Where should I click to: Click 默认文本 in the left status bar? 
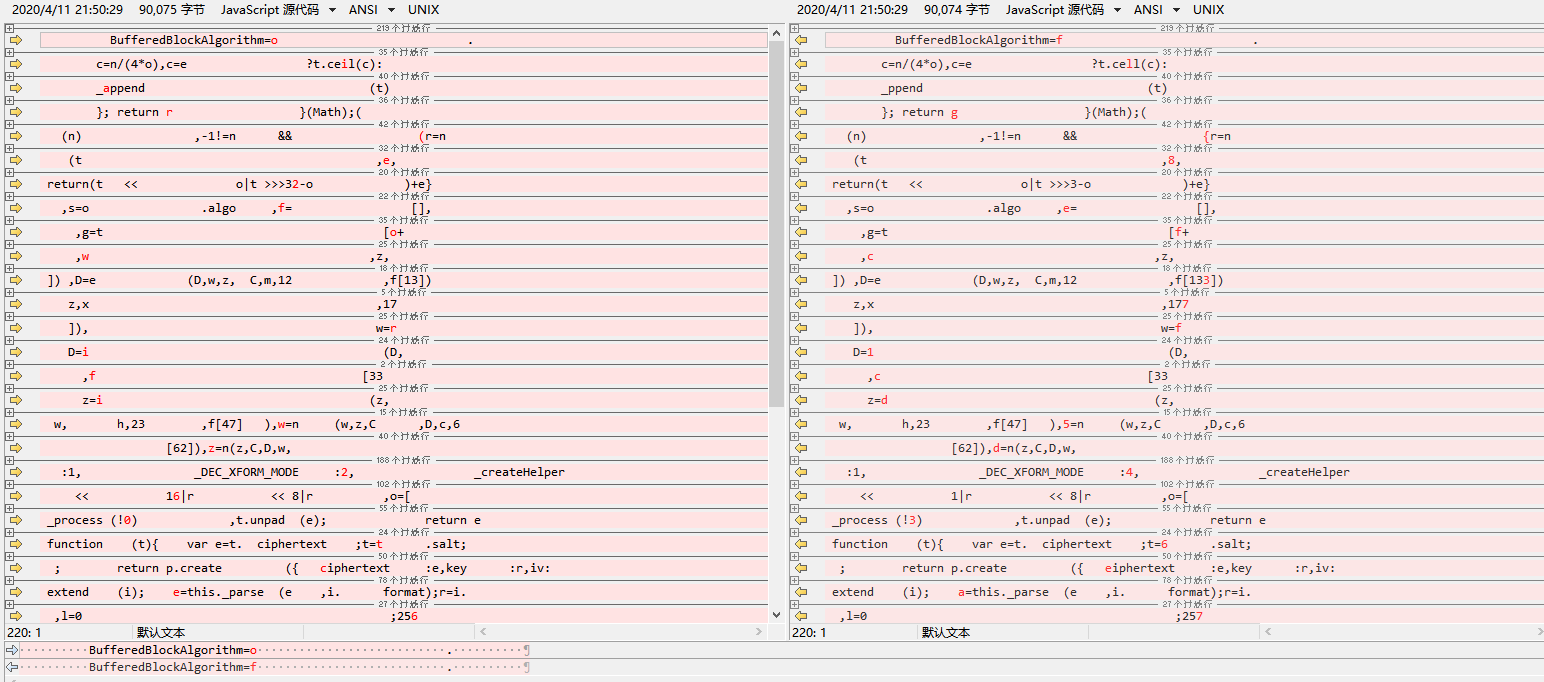(160, 632)
